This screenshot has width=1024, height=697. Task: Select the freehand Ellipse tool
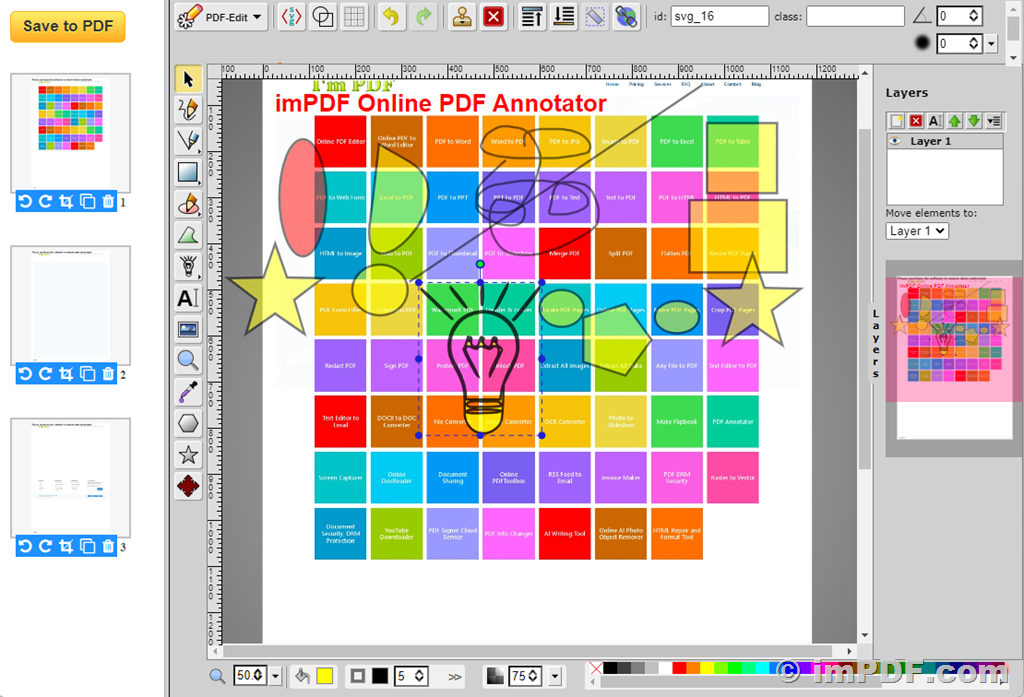pos(188,204)
